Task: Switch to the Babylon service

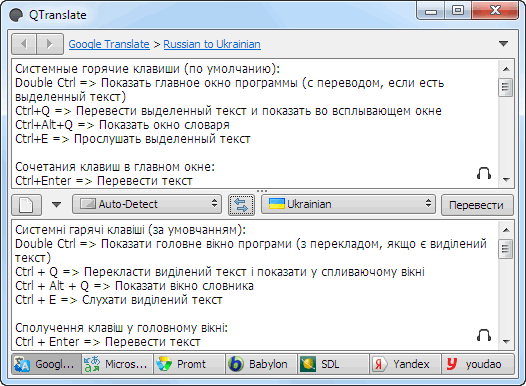Action: pos(261,364)
